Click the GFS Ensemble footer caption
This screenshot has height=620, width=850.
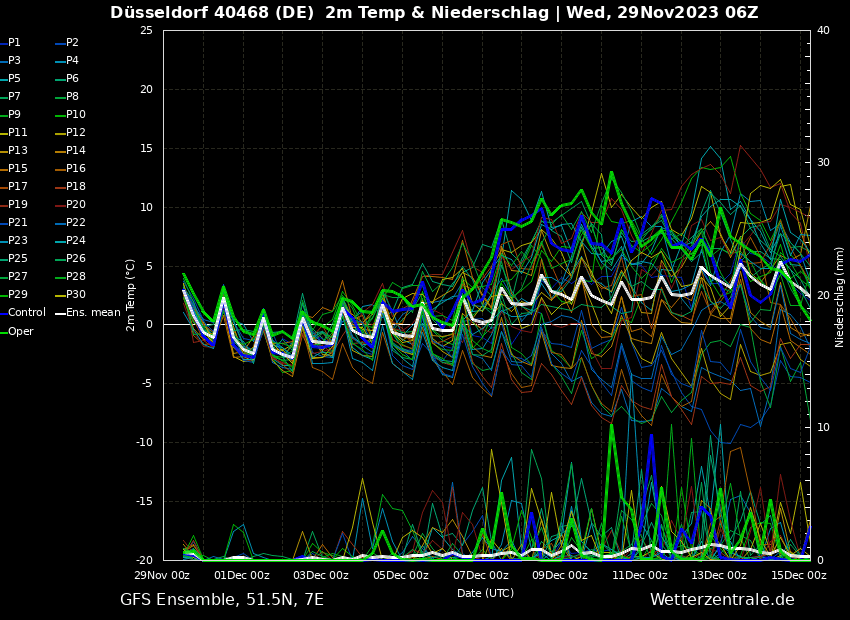[222, 600]
